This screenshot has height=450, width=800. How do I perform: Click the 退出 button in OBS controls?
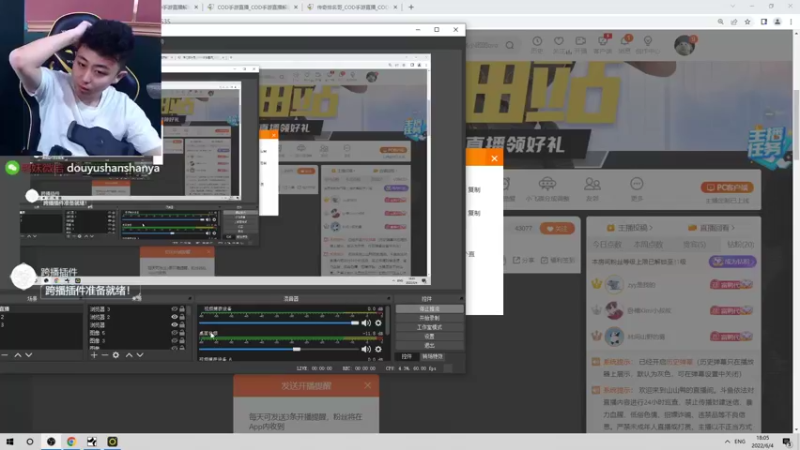coord(430,345)
